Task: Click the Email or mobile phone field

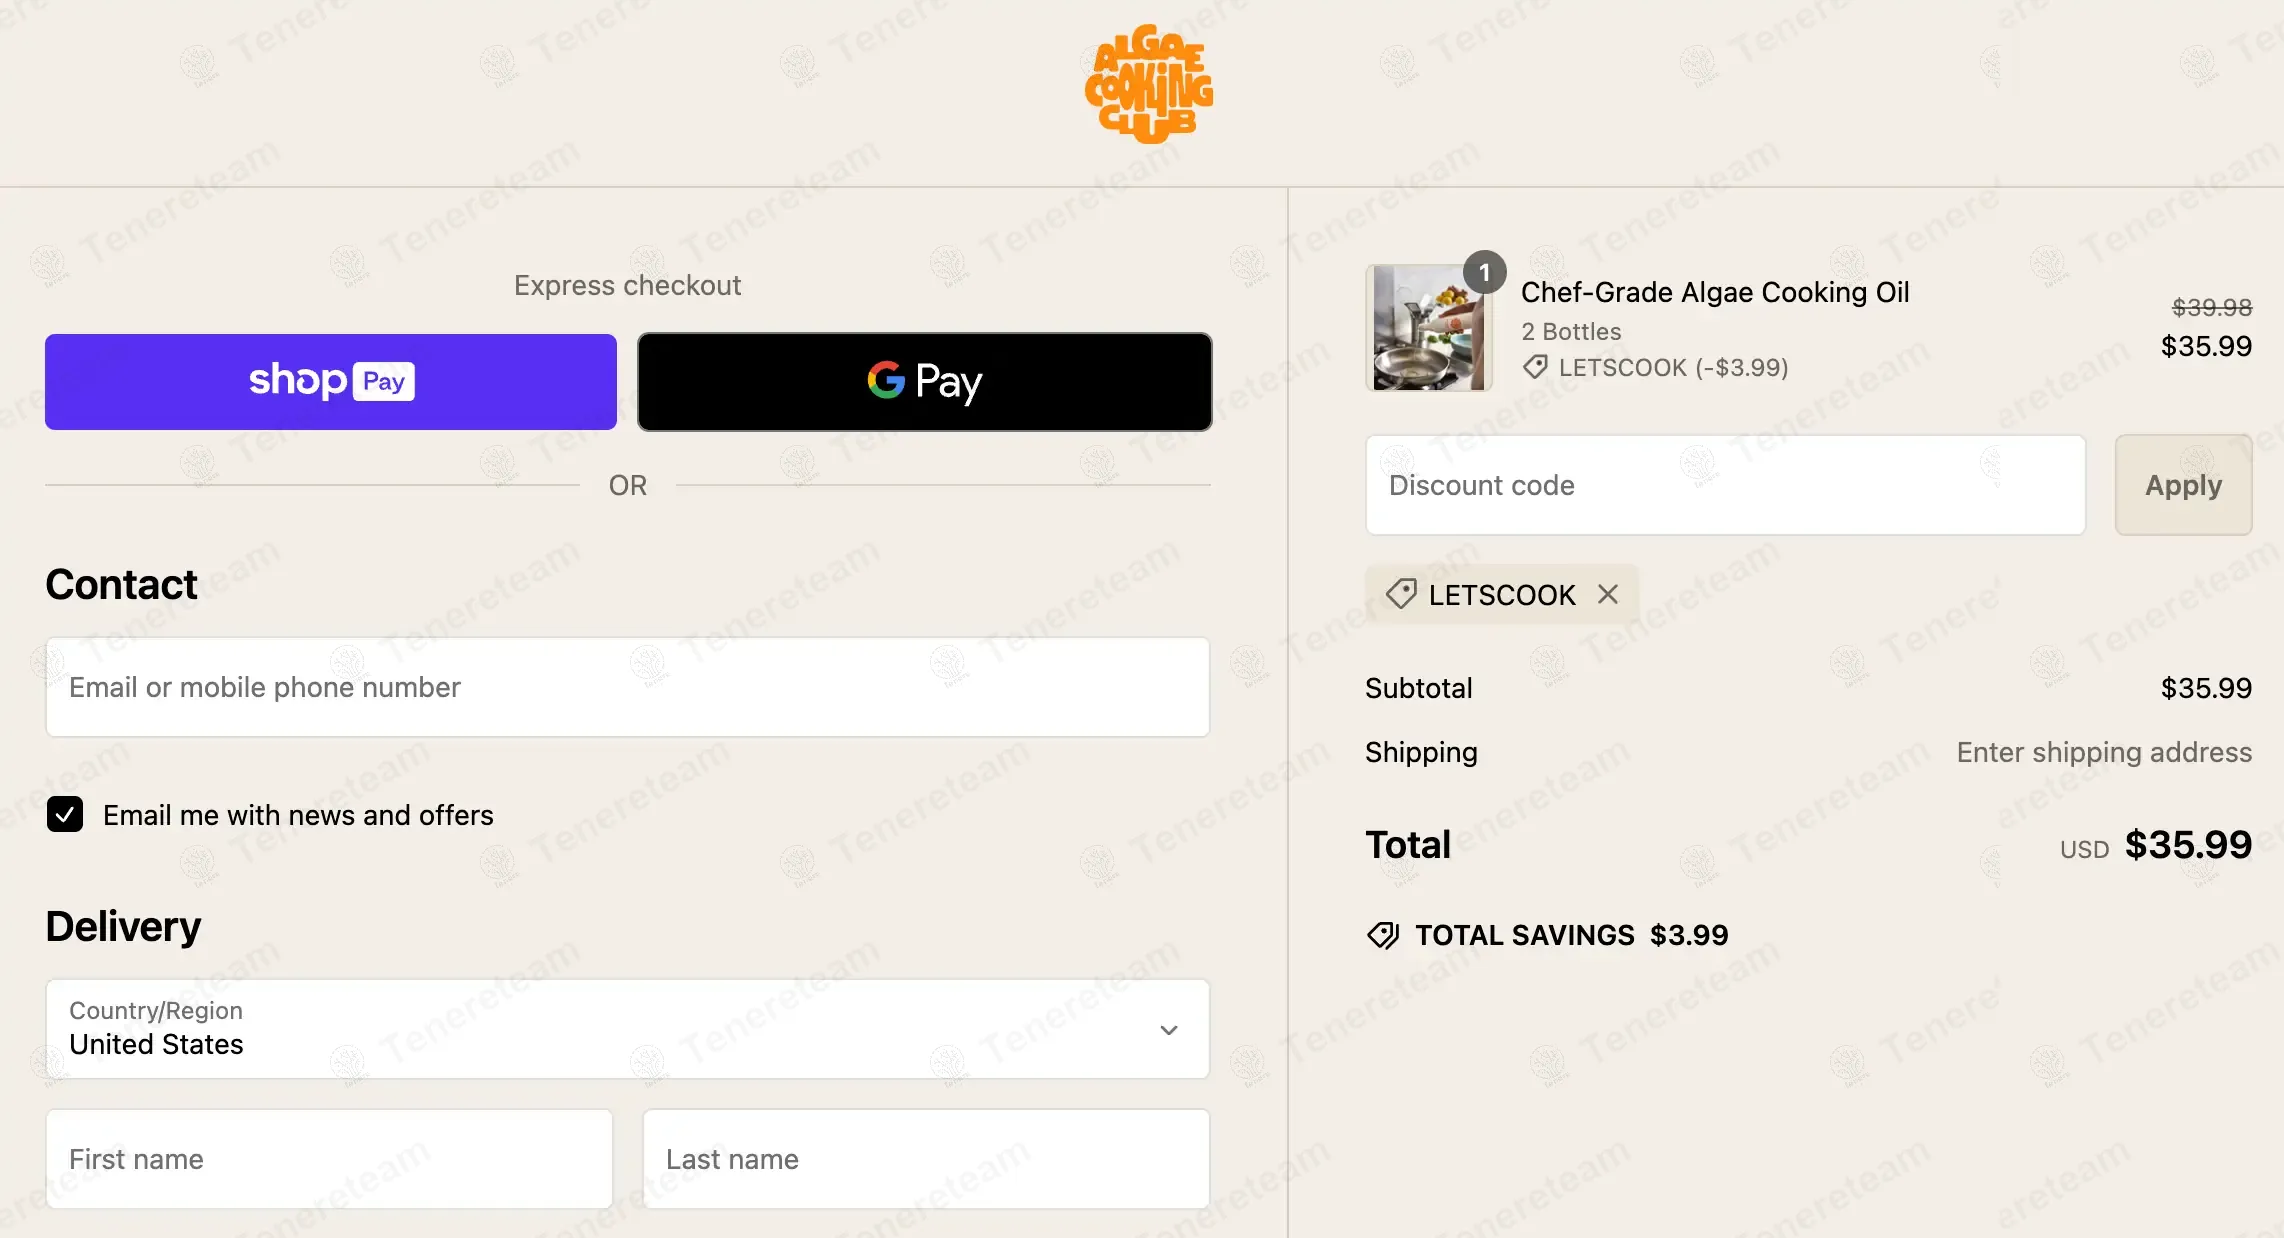Action: (x=628, y=687)
